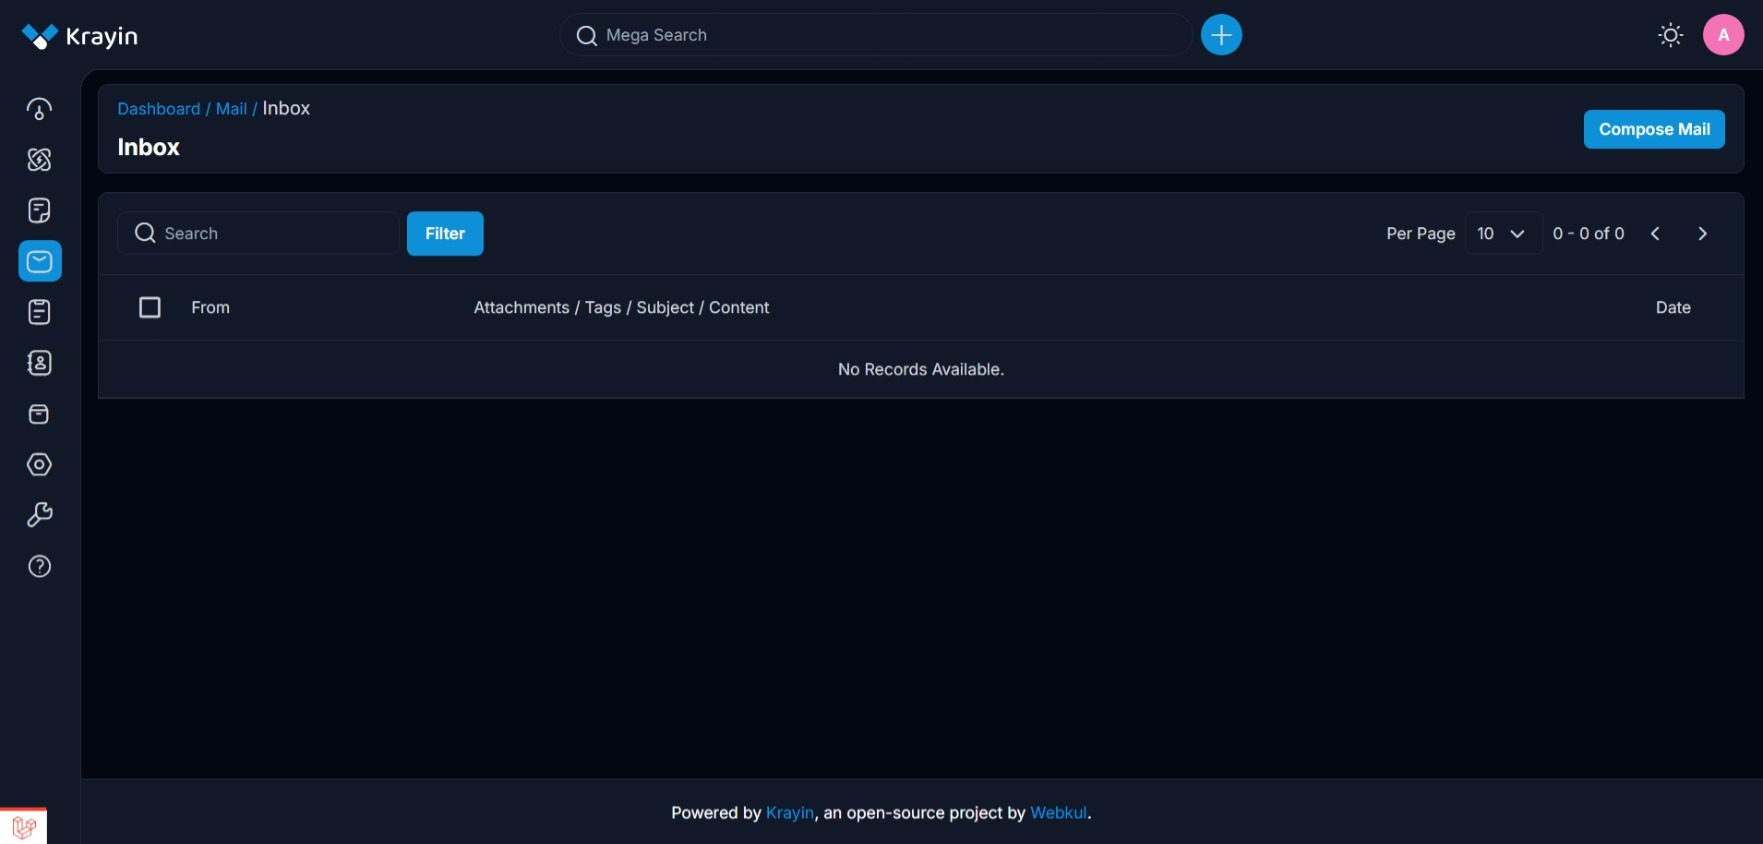Check the select-all checkbox beside From
The width and height of the screenshot is (1763, 844).
(x=150, y=307)
